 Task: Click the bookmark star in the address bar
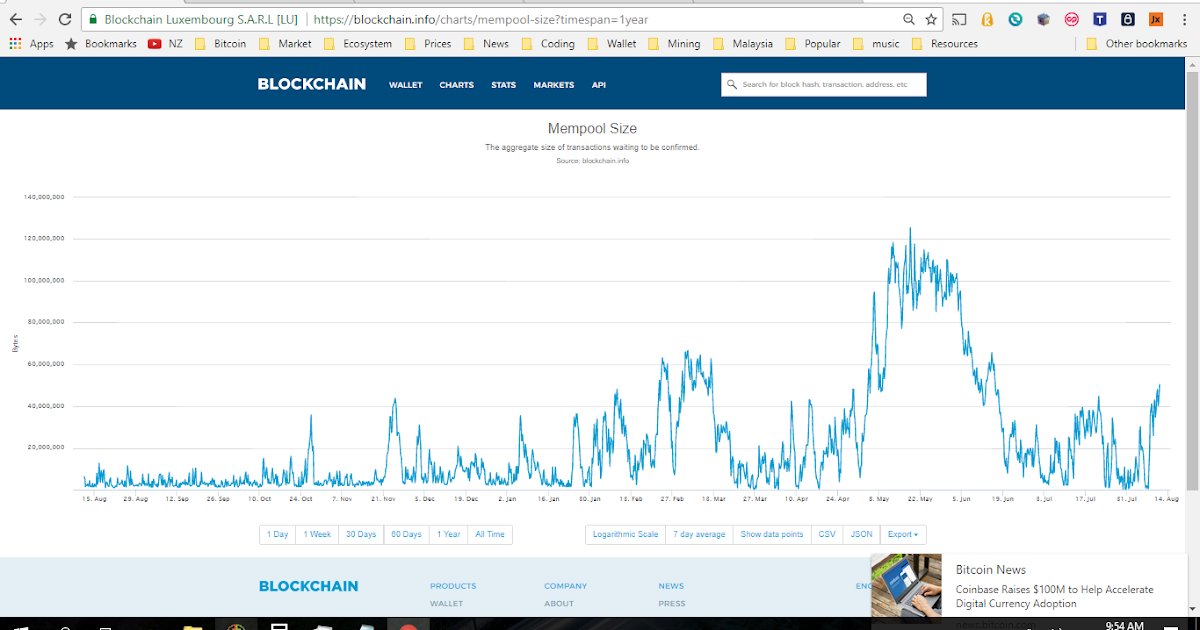[932, 18]
